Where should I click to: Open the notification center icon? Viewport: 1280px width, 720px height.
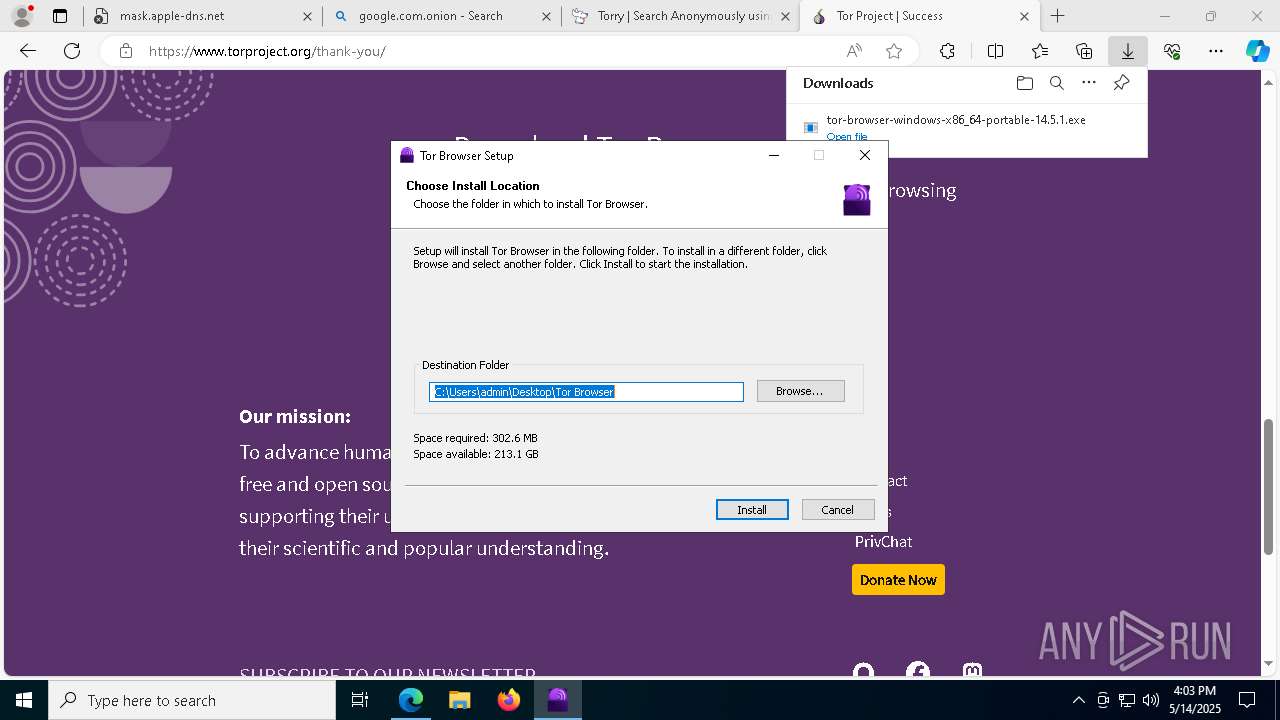coord(1247,700)
